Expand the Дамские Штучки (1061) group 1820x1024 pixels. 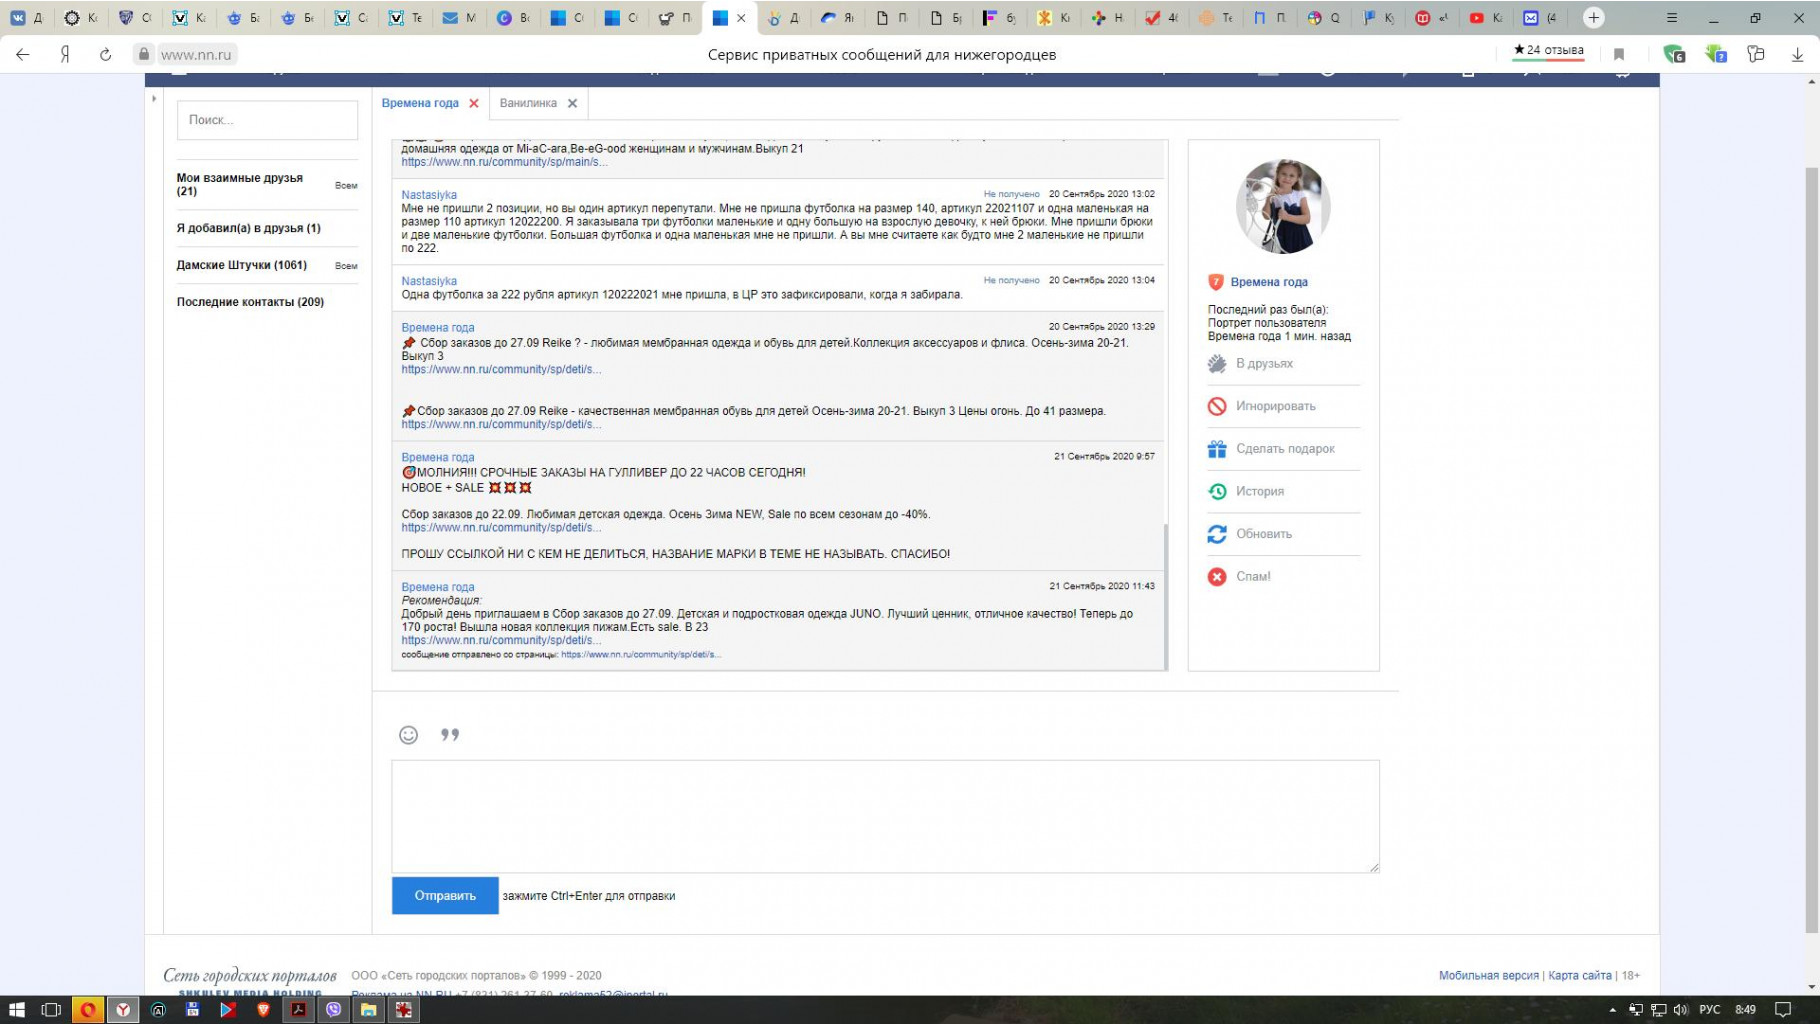[x=242, y=265]
